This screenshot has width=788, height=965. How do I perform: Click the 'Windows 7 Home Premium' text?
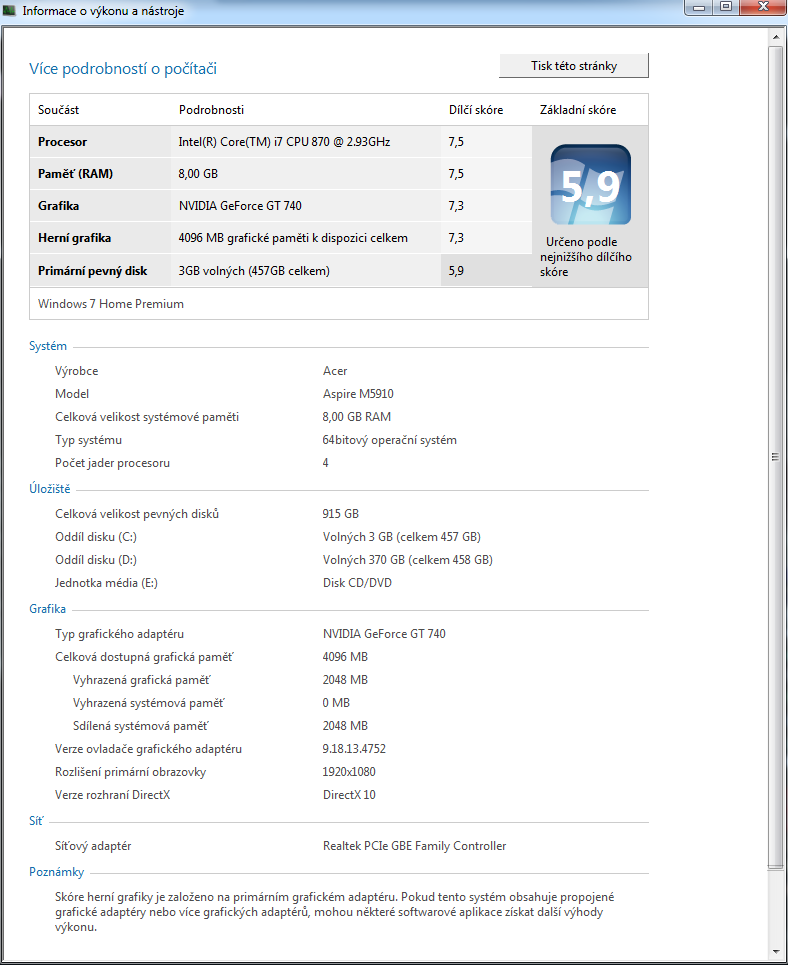111,304
